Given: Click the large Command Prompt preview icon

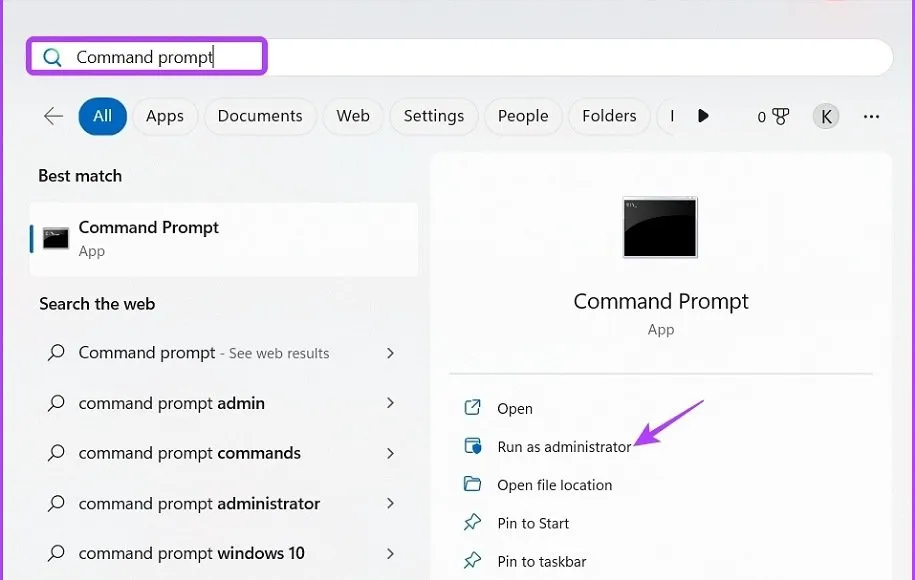Looking at the screenshot, I should [x=660, y=228].
